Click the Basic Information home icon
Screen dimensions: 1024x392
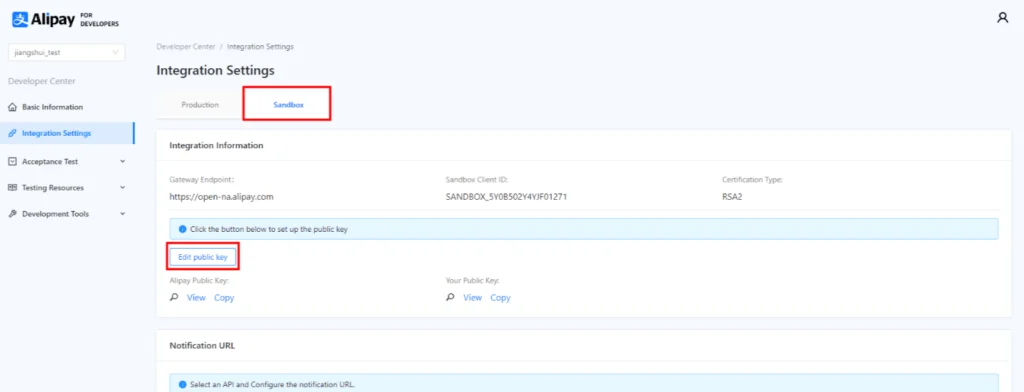[x=12, y=107]
